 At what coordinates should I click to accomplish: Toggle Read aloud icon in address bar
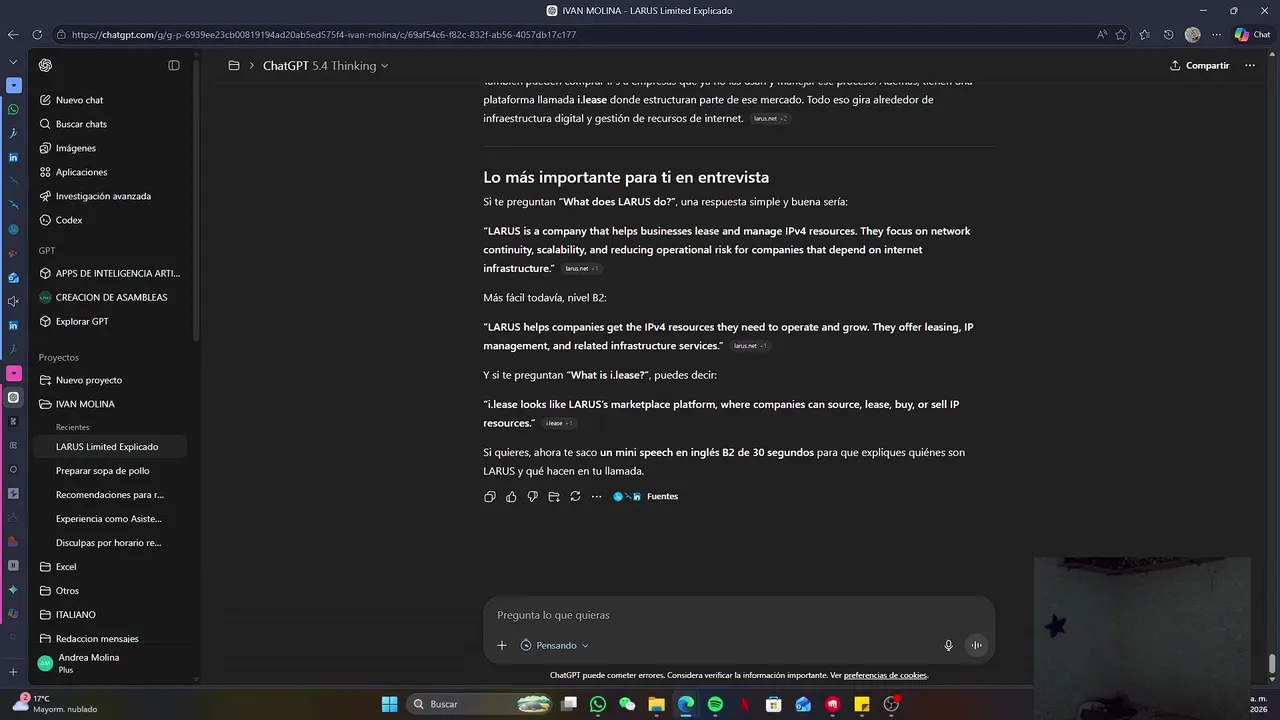pos(1102,34)
